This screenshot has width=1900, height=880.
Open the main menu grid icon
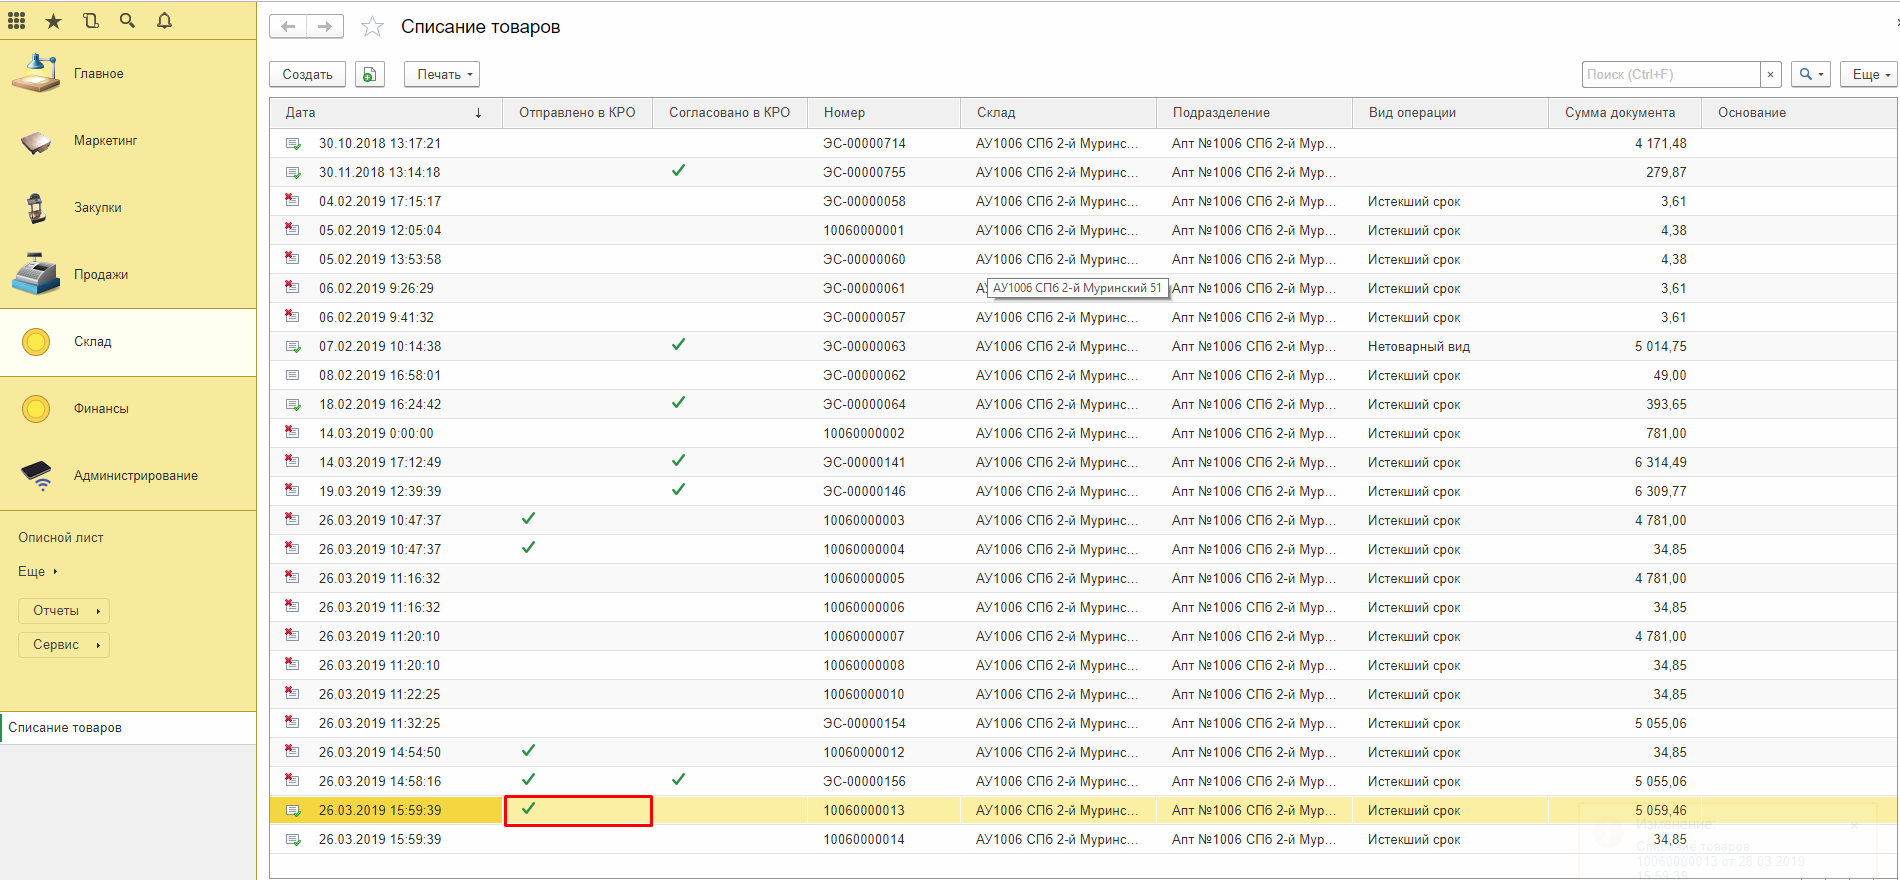(x=17, y=20)
